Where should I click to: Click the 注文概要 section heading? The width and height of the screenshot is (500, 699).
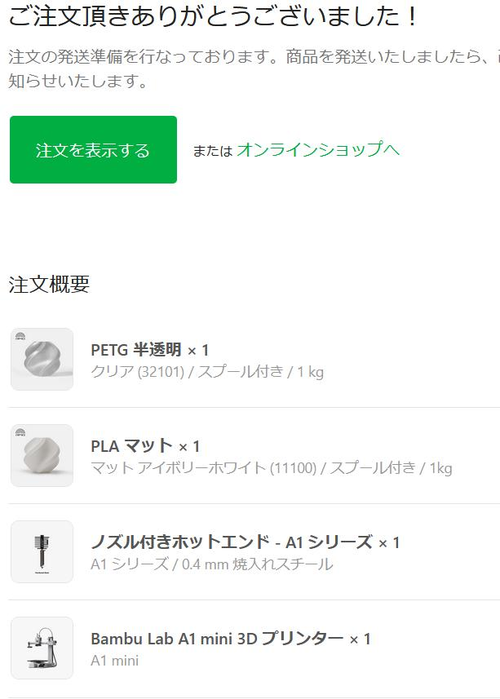click(x=49, y=284)
